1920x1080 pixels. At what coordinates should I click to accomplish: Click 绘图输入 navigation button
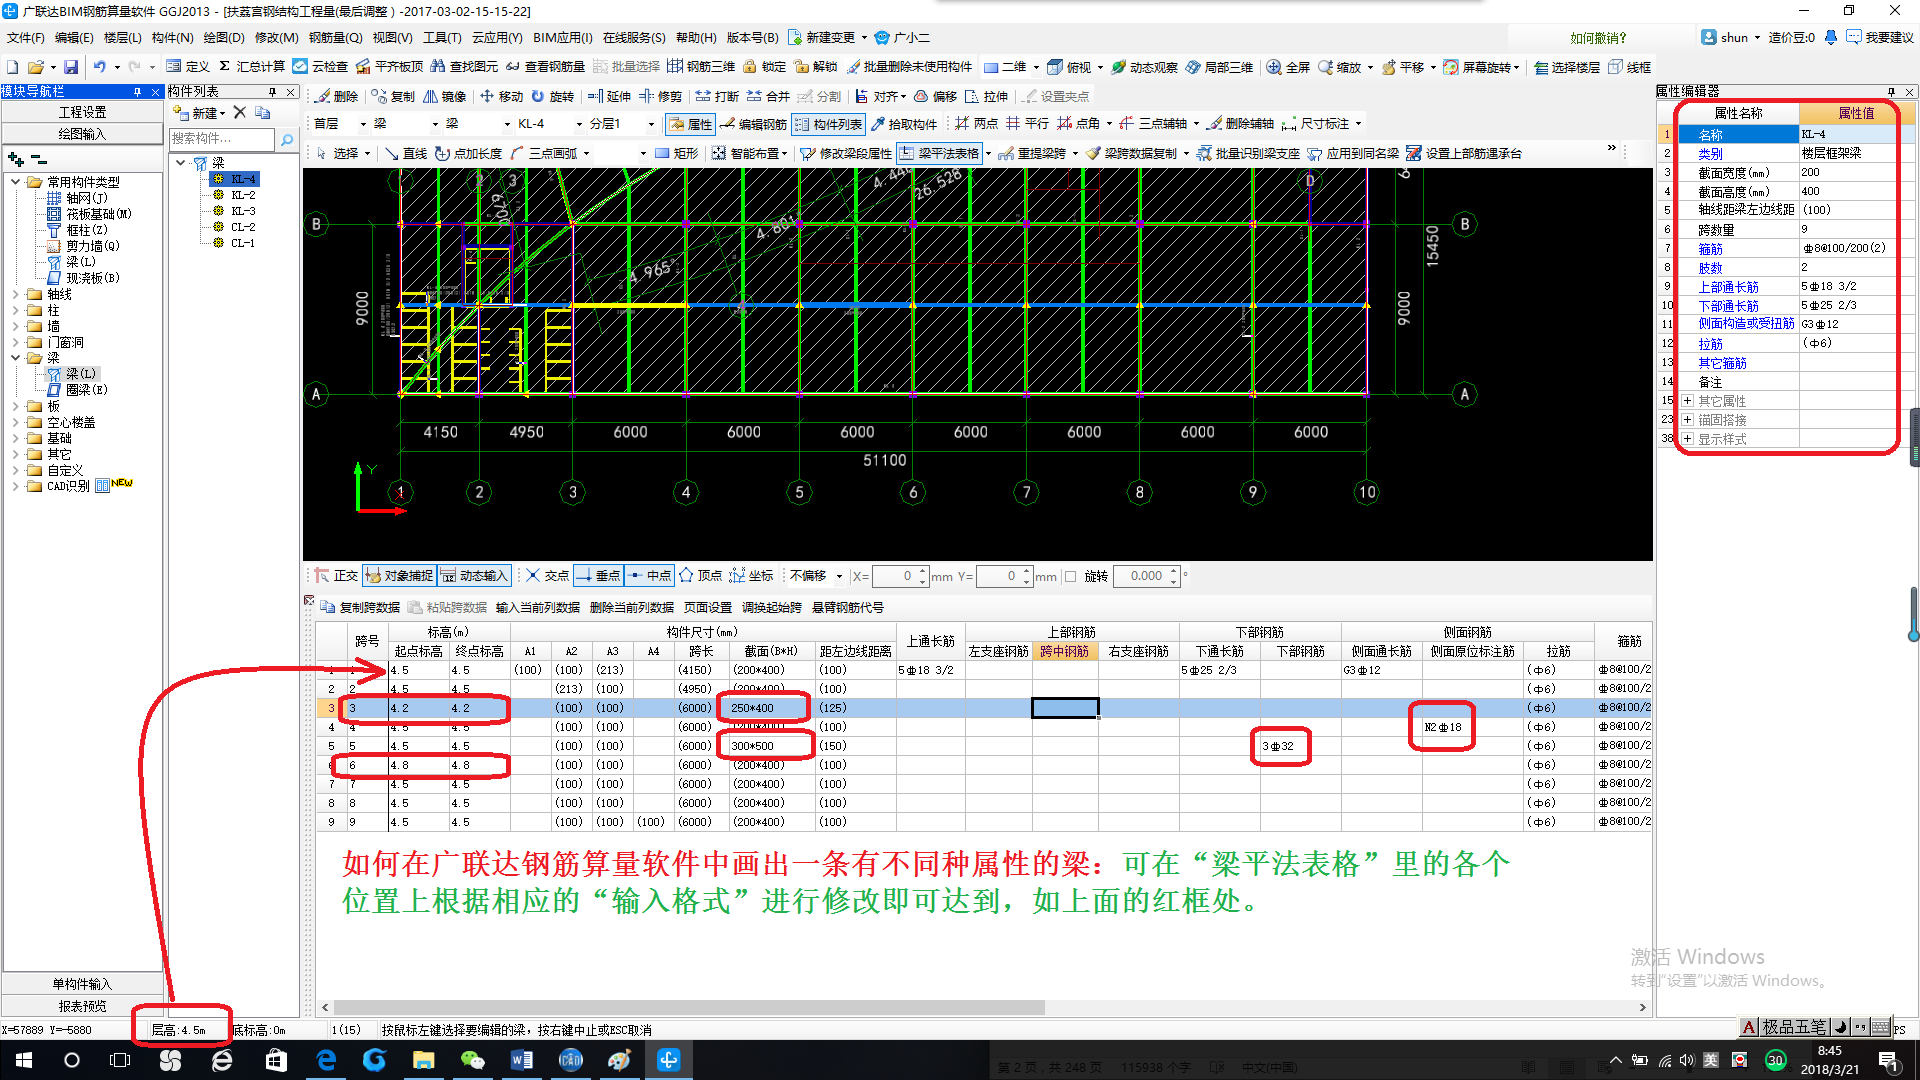coord(82,134)
